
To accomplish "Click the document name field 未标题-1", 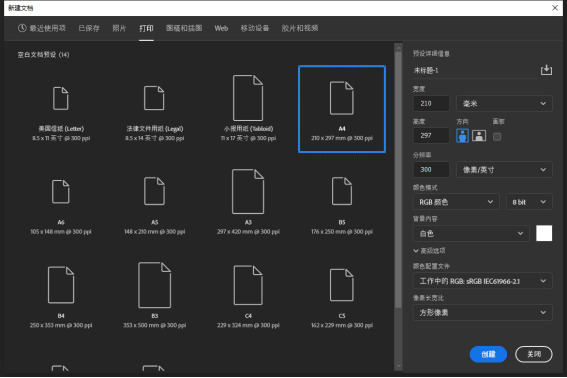I will (475, 70).
